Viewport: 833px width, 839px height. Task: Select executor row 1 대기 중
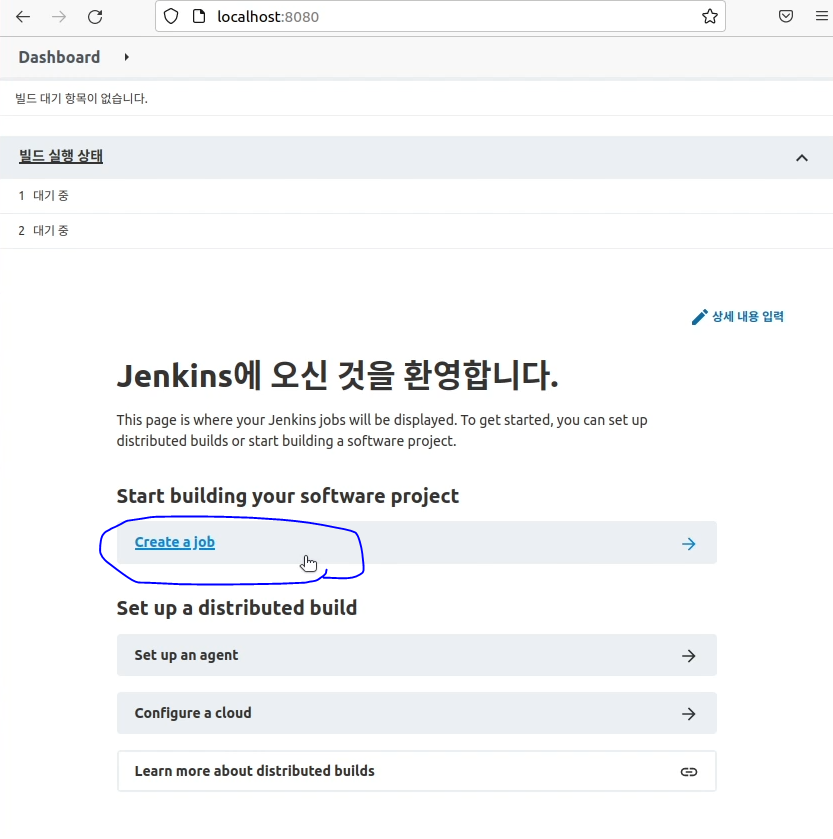pyautogui.click(x=416, y=196)
